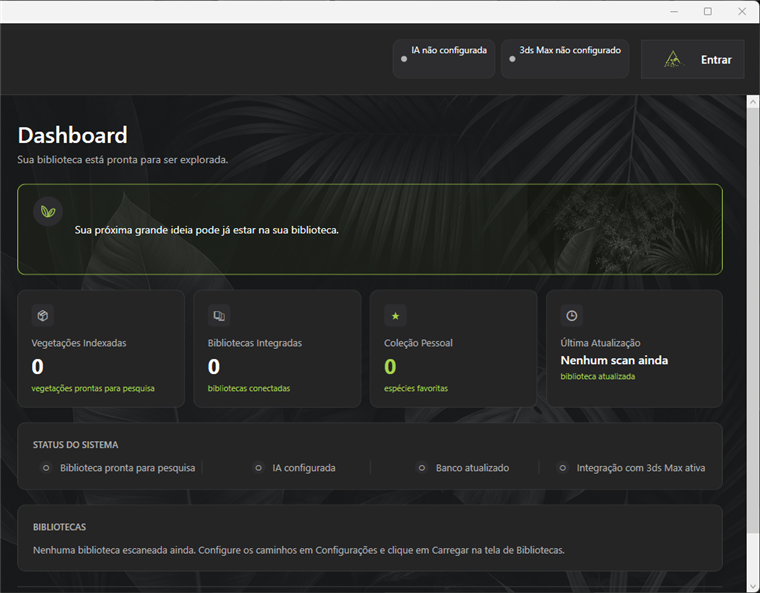Click the Entrar login button
Image resolution: width=760 pixels, height=593 pixels.
pyautogui.click(x=692, y=59)
